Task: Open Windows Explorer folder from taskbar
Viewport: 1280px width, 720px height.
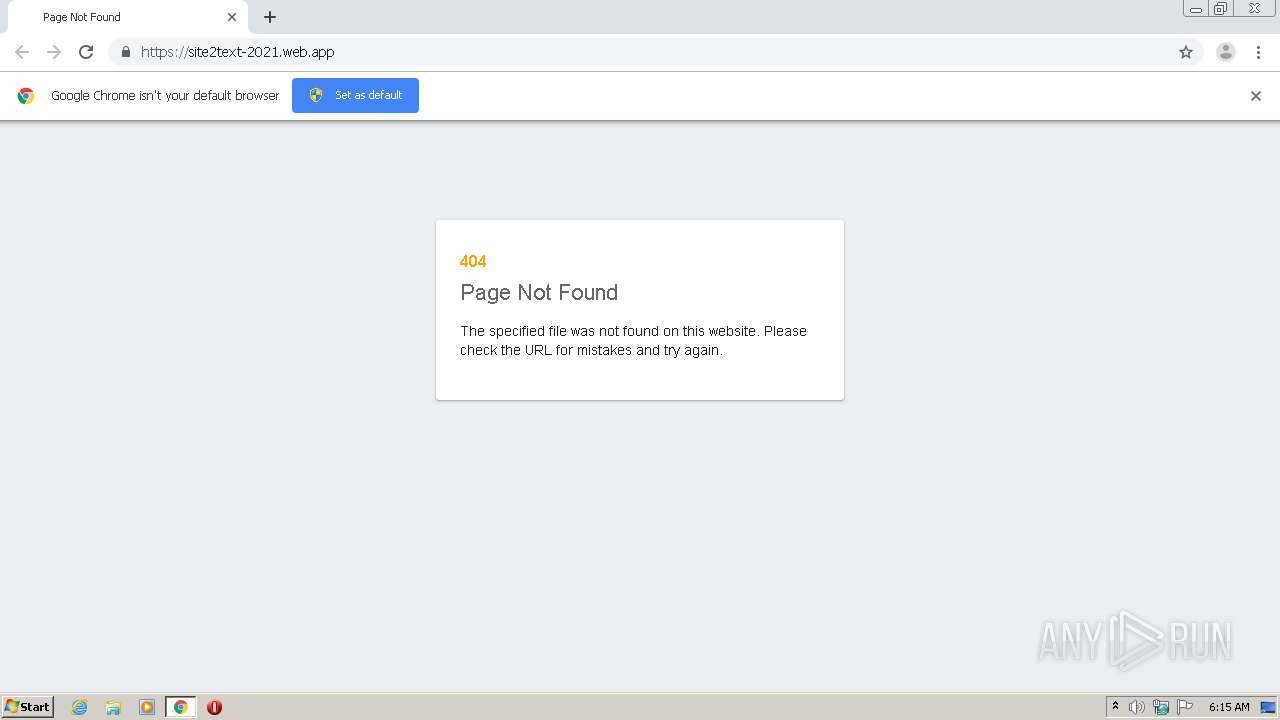Action: pos(113,707)
